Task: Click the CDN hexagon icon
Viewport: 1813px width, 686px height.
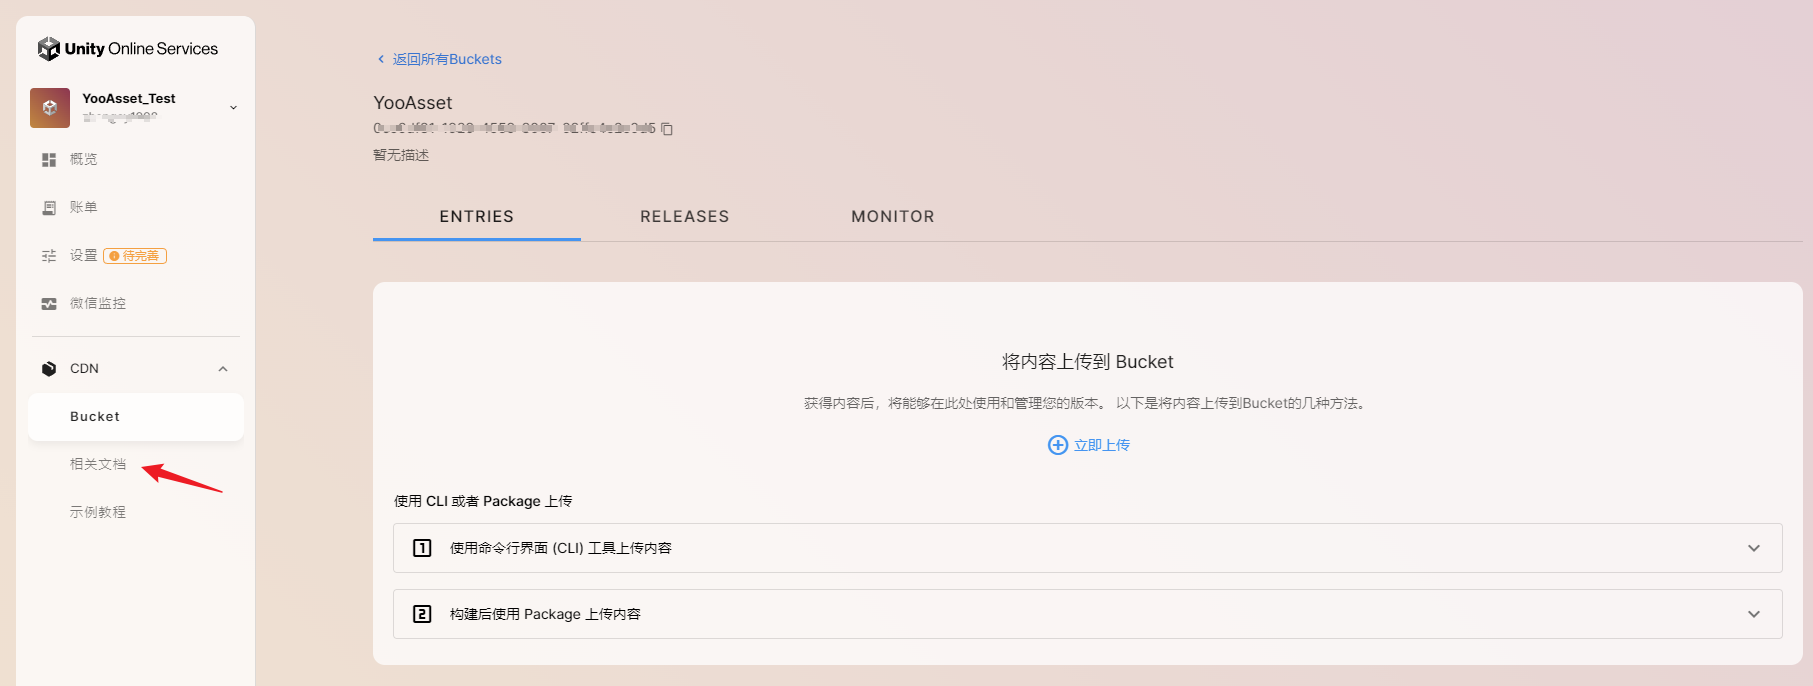Action: point(49,369)
